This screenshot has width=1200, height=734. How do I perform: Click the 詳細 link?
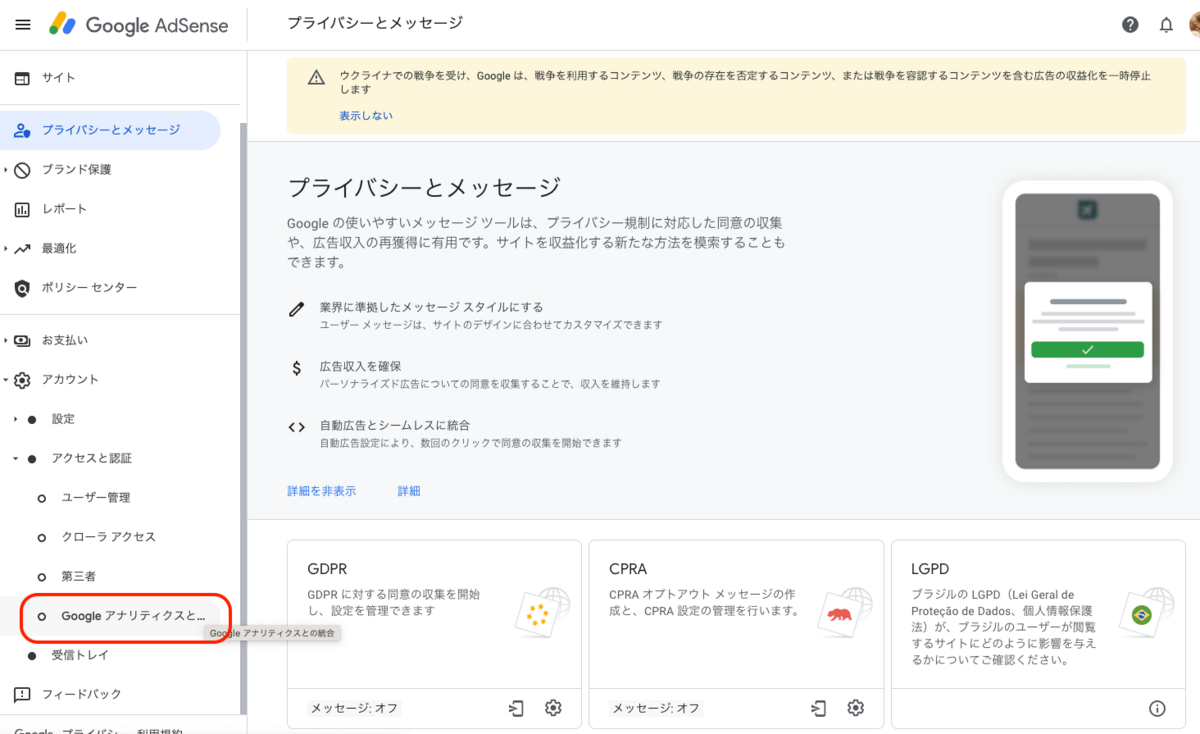click(409, 491)
